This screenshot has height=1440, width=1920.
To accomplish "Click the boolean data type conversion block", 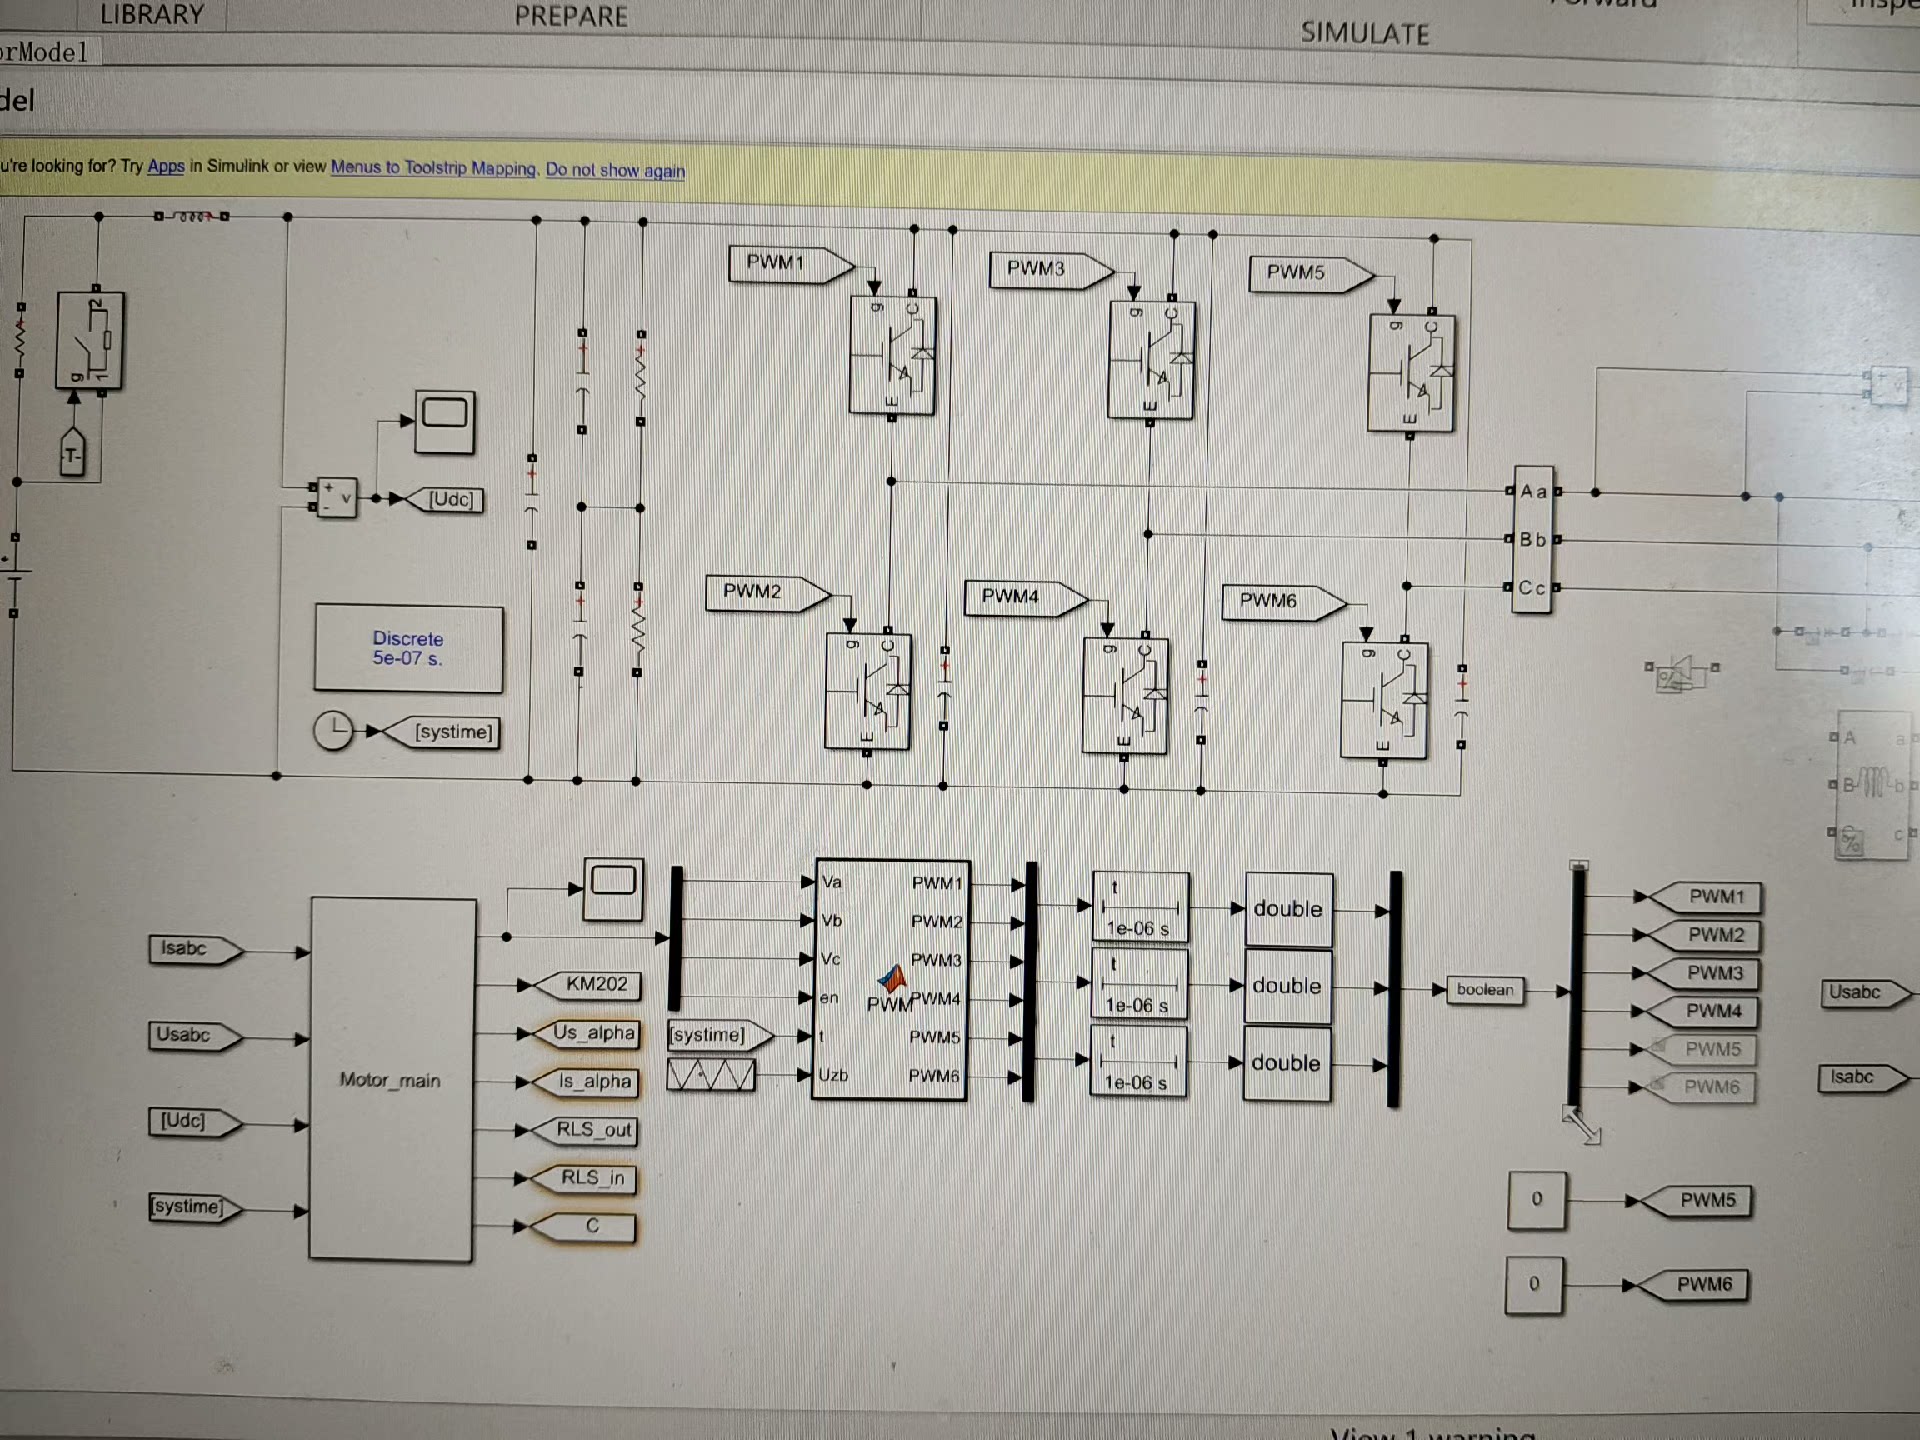I will [x=1485, y=989].
